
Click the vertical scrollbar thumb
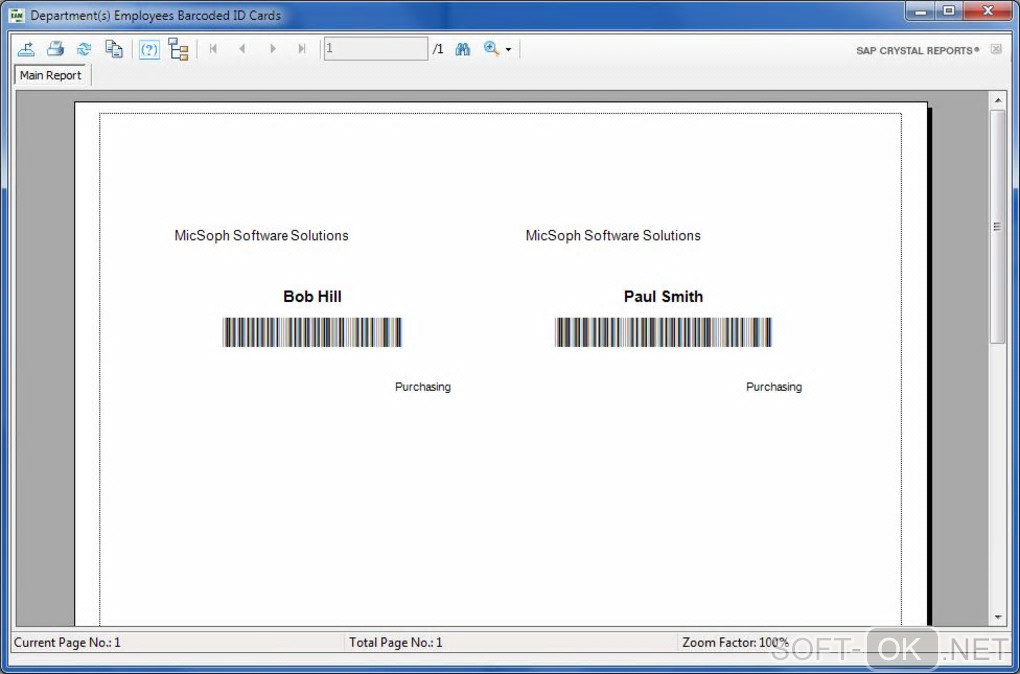coord(997,226)
